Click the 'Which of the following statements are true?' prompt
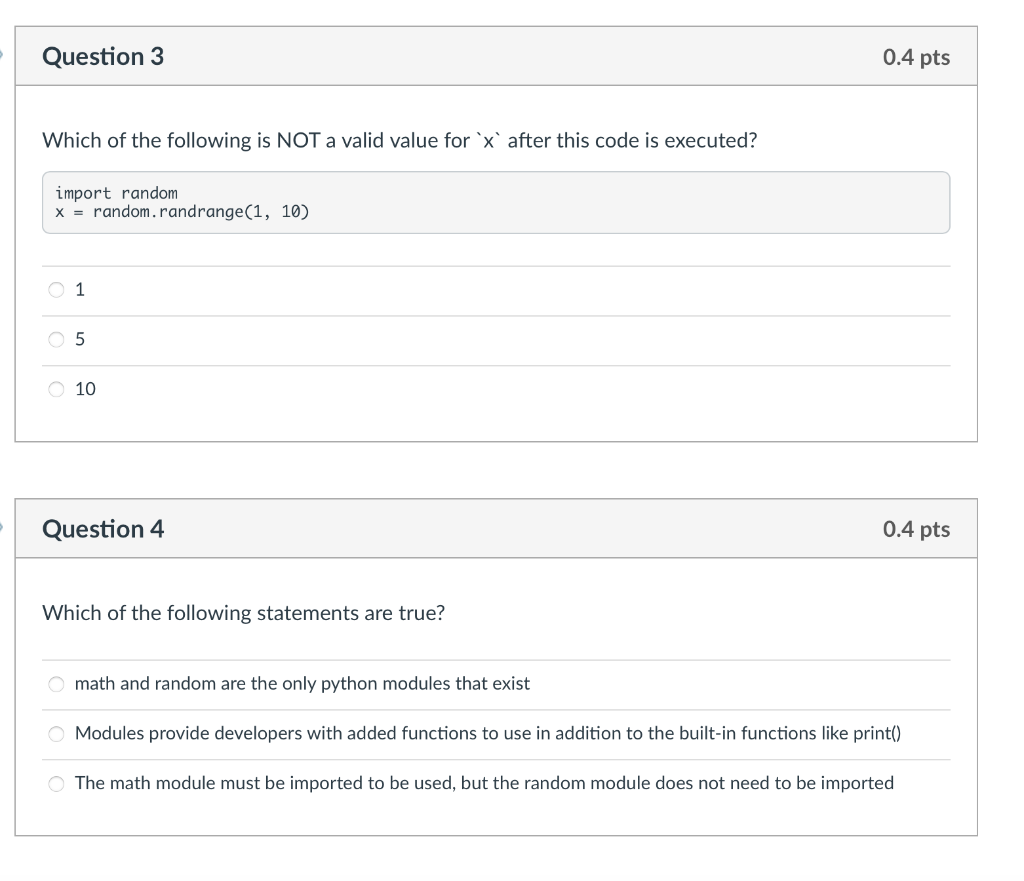1024x881 pixels. click(243, 613)
